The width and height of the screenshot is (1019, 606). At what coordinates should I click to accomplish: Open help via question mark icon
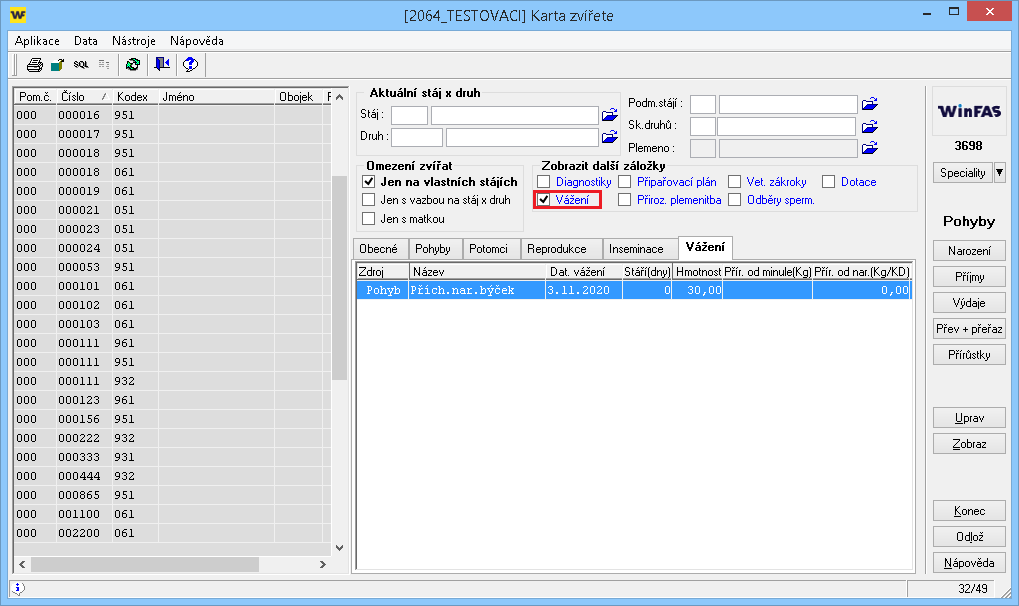point(190,65)
